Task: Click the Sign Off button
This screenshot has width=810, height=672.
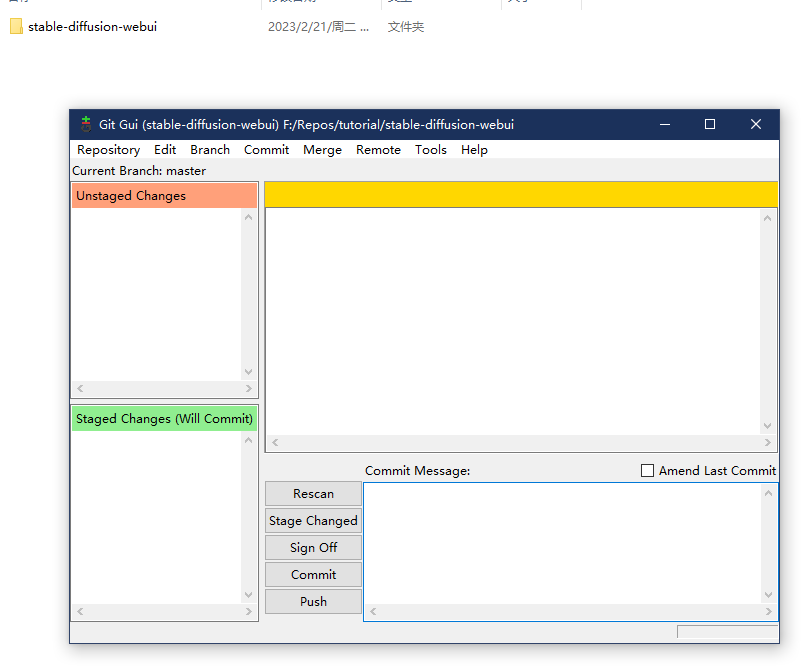Action: point(313,548)
